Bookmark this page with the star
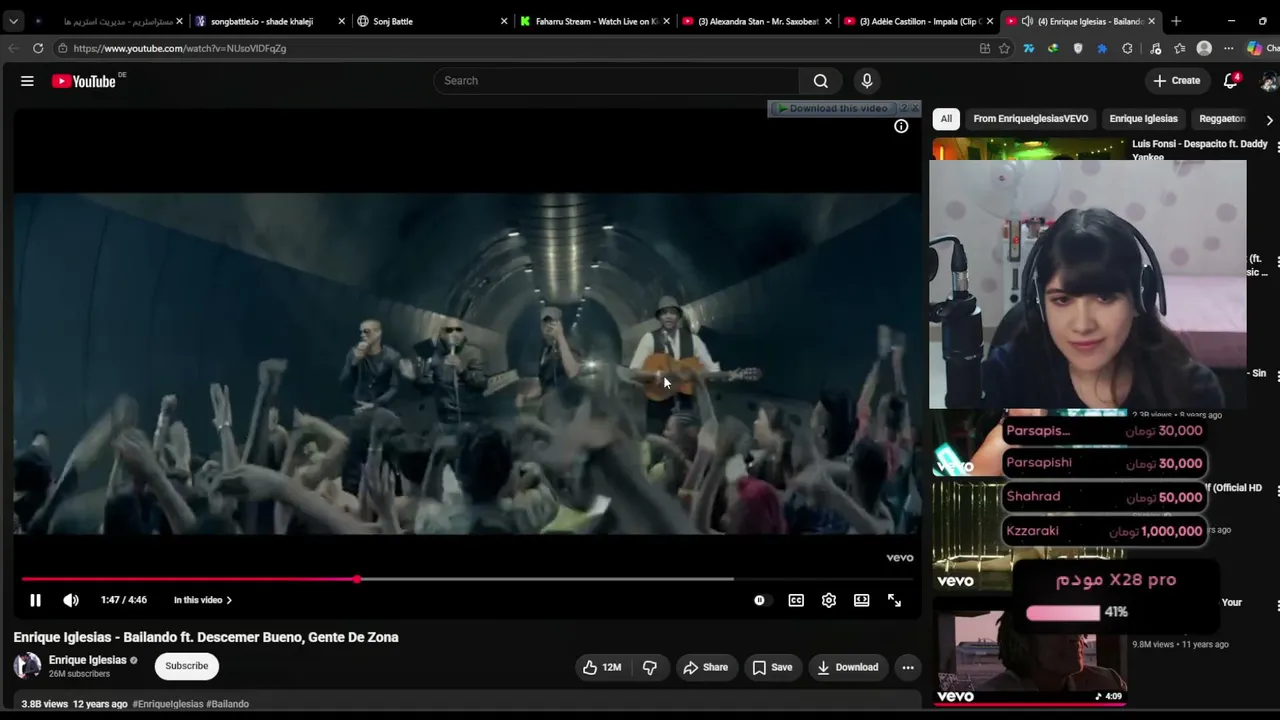 (x=1005, y=48)
